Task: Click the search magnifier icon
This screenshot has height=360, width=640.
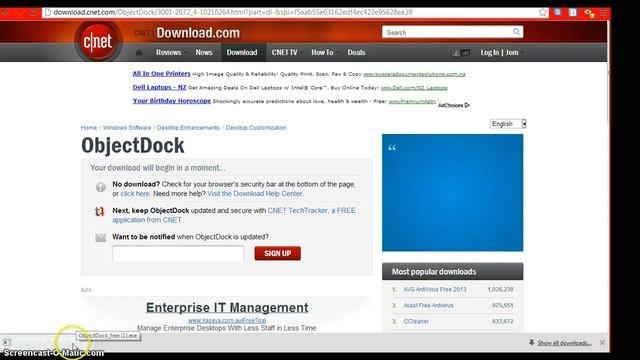Action: coord(516,32)
